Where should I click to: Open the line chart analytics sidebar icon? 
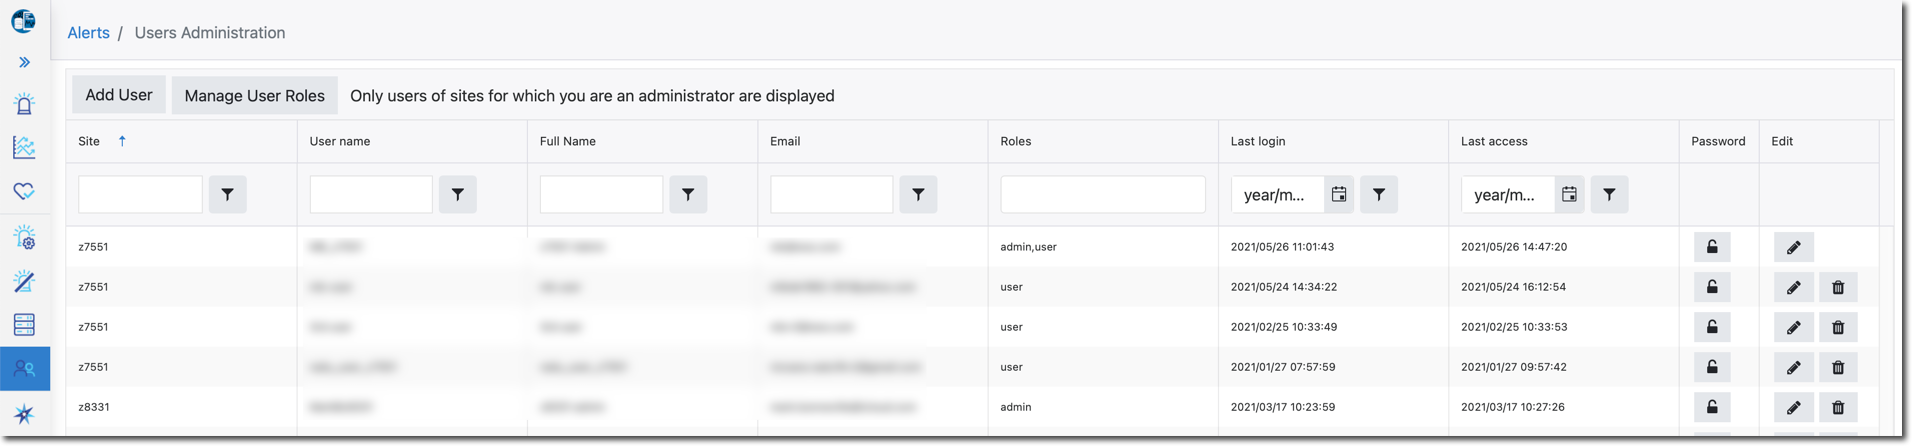(x=25, y=148)
